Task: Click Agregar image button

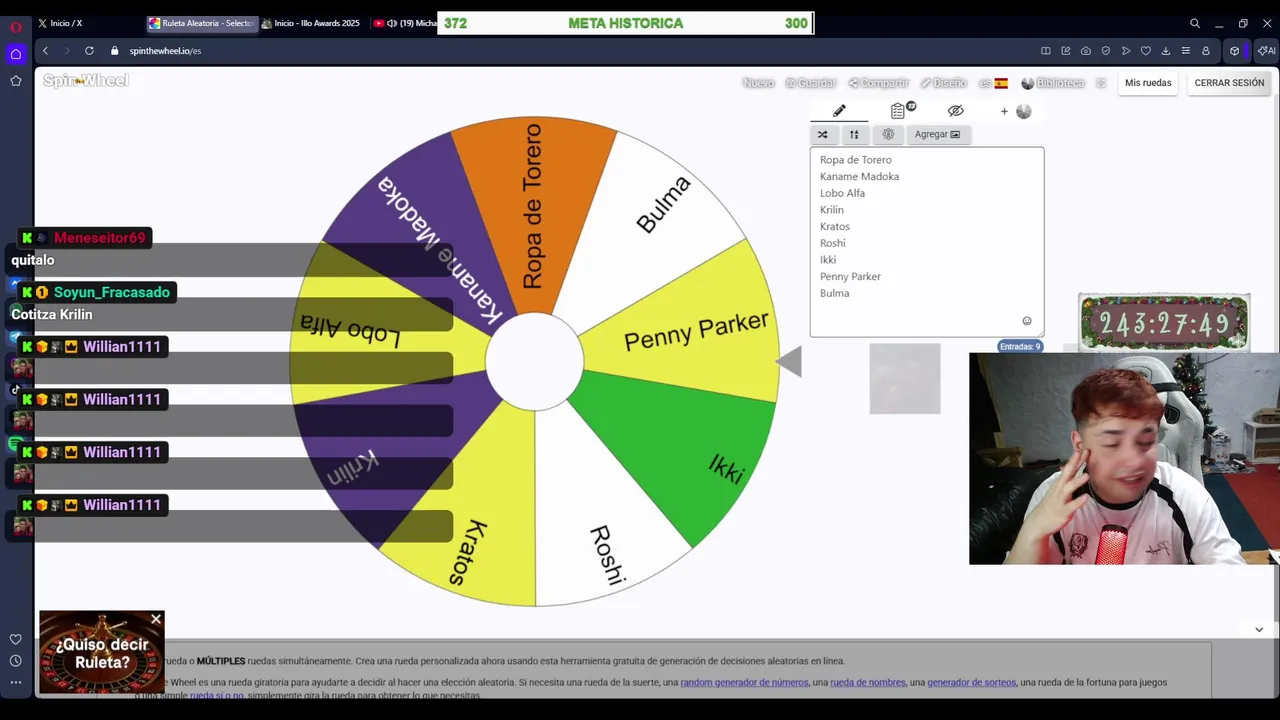Action: 937,134
